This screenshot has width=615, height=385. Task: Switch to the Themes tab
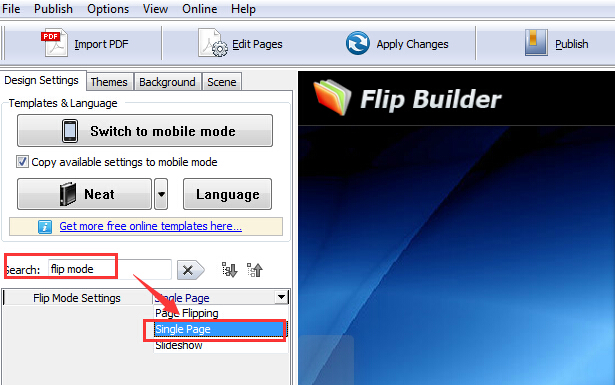click(x=109, y=82)
